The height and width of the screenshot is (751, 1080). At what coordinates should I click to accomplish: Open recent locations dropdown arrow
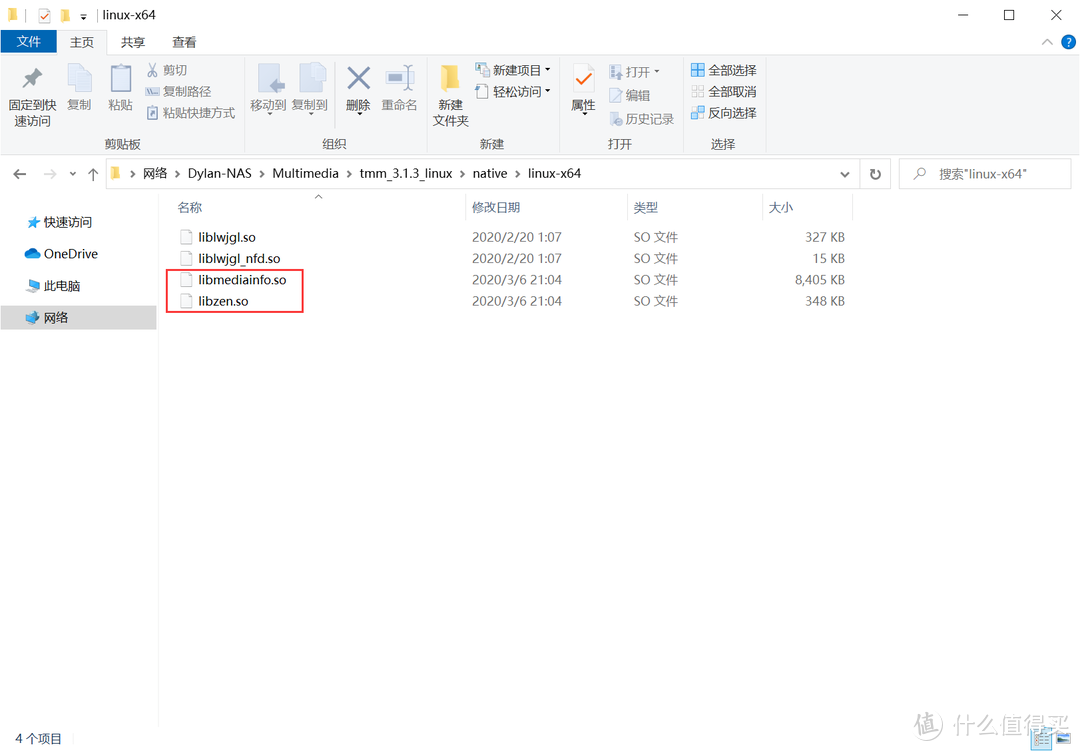72,174
